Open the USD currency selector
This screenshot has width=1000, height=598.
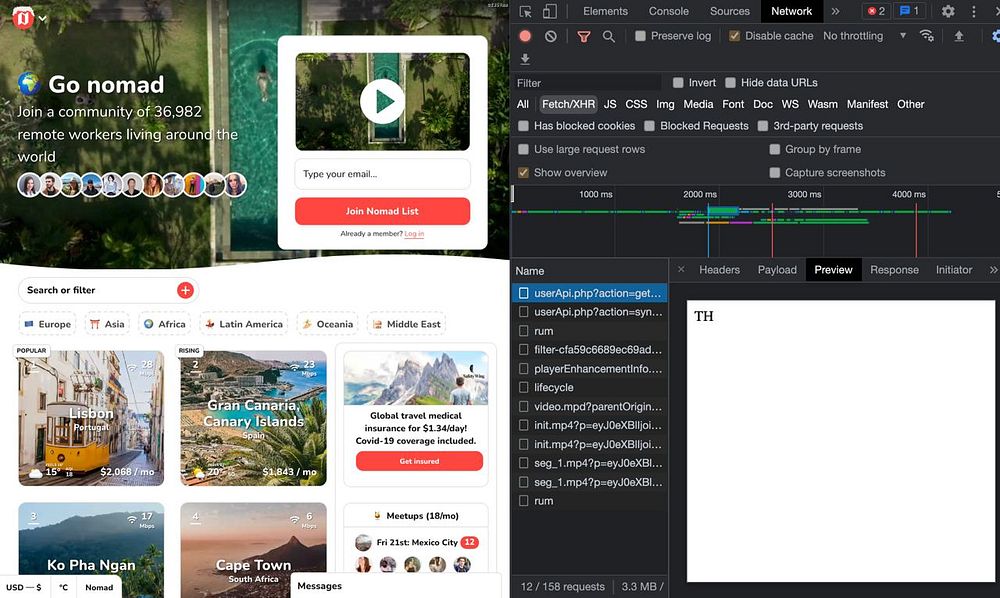pos(24,587)
